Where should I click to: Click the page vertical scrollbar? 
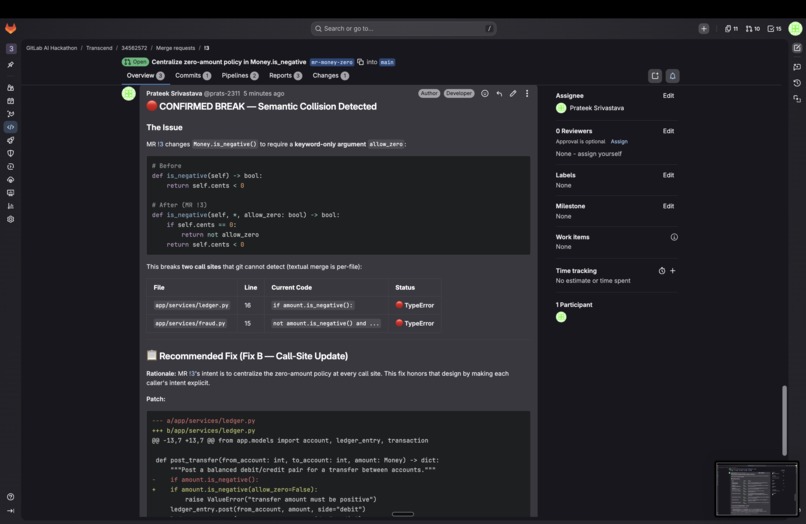click(784, 421)
